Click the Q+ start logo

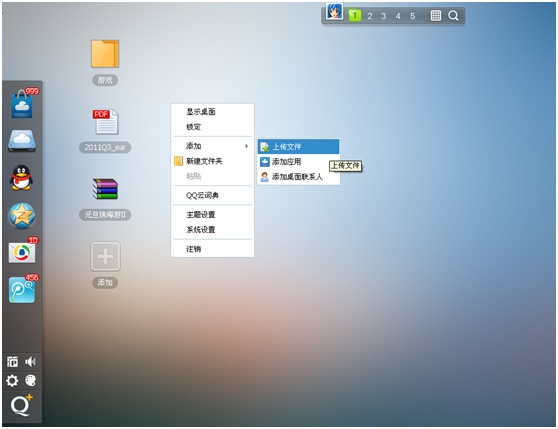(x=21, y=406)
